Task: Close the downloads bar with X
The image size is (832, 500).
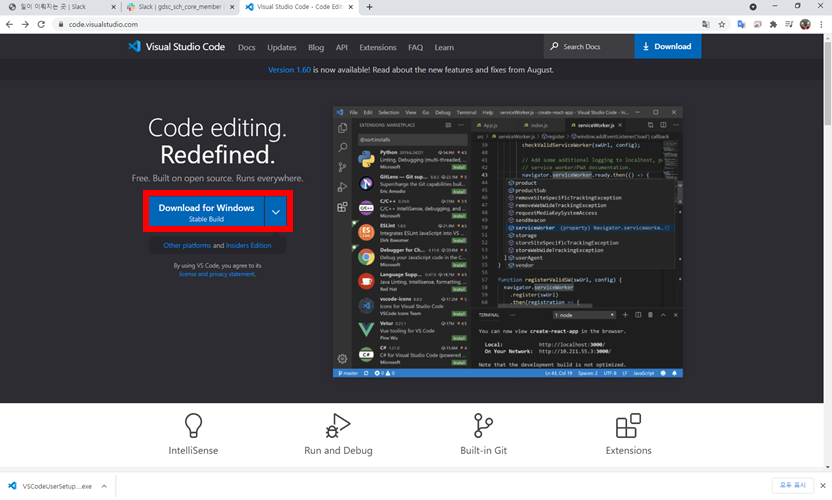Action: tap(823, 486)
